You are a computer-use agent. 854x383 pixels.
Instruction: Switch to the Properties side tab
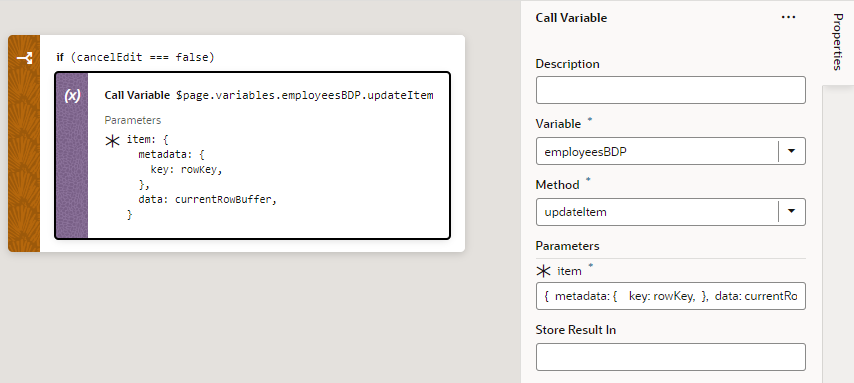838,42
